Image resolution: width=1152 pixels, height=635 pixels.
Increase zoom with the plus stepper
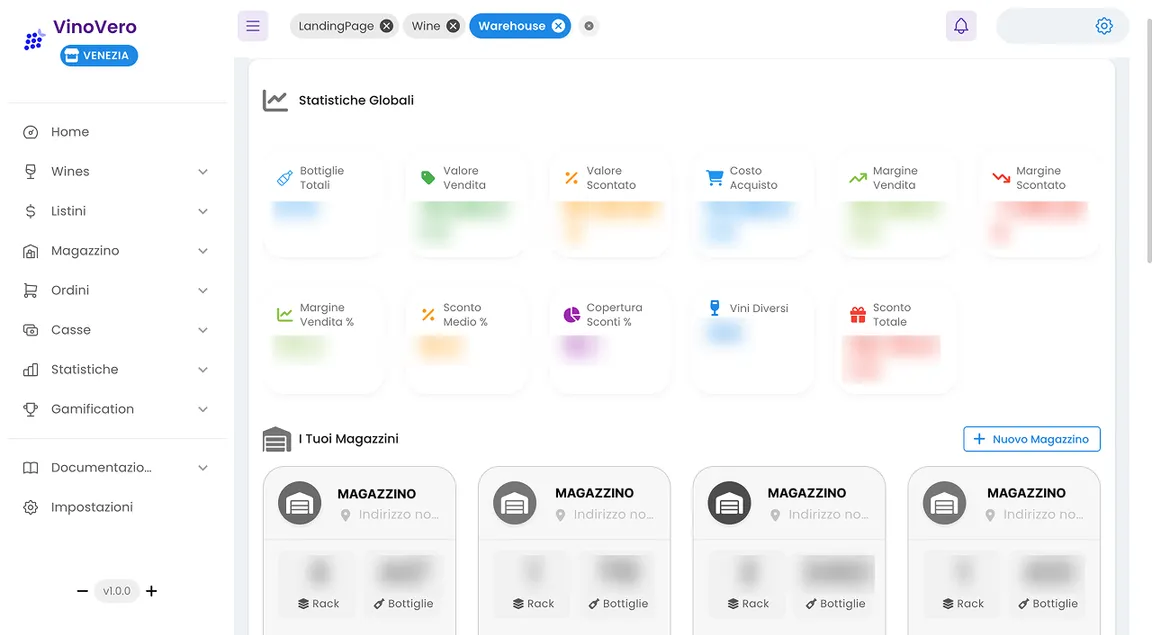point(151,591)
